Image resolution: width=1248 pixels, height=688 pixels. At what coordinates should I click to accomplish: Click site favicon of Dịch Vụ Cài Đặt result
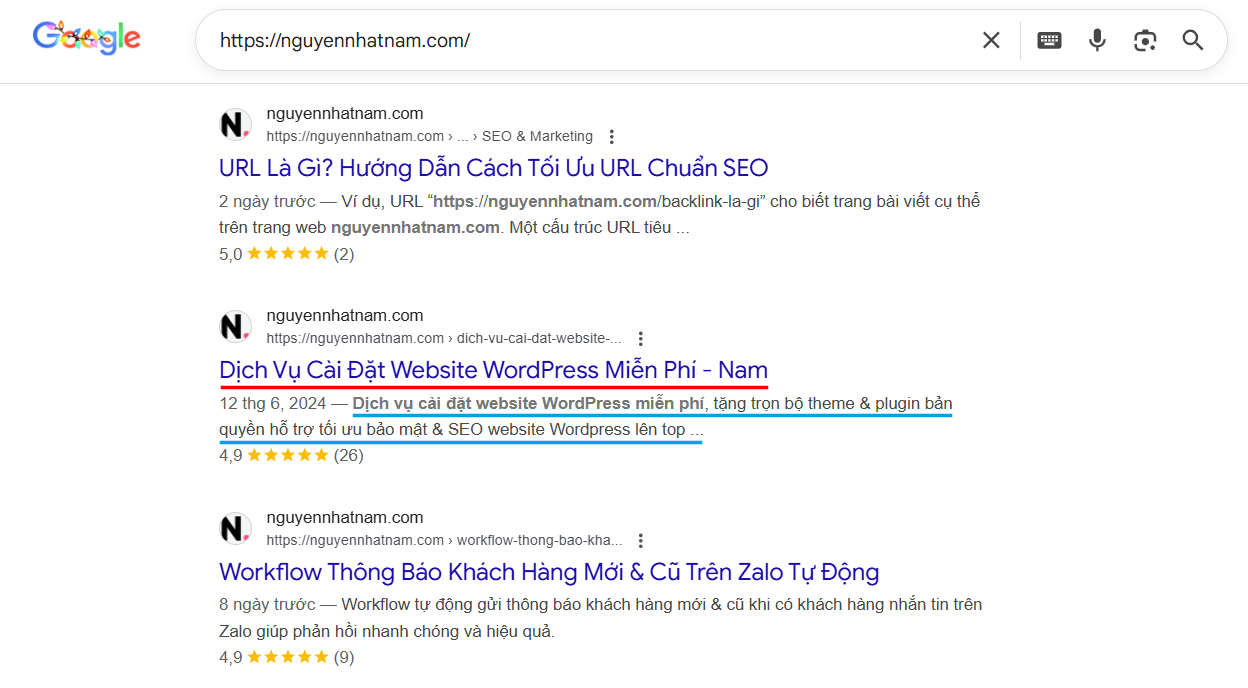235,327
